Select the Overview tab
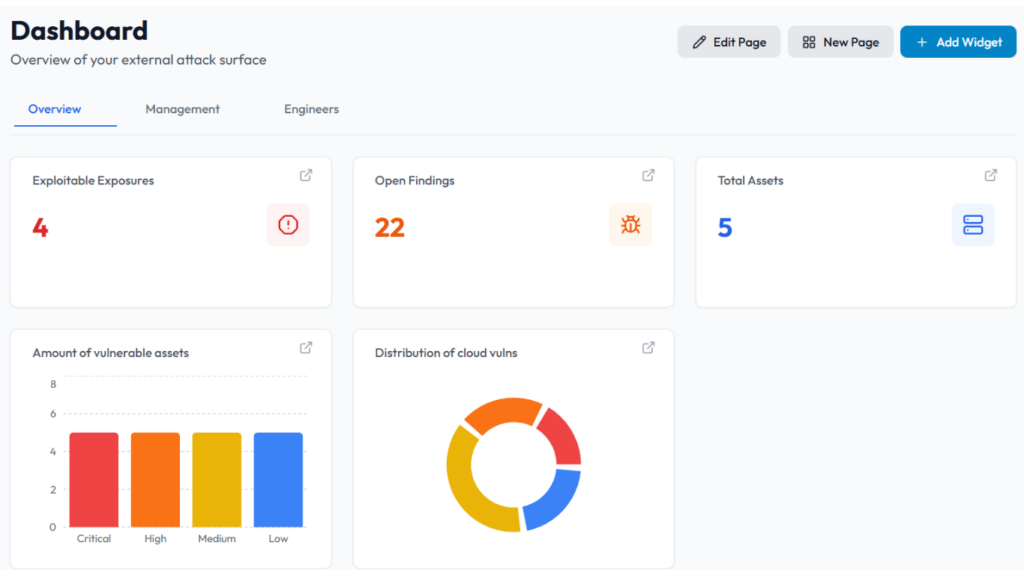Screen dimensions: 1024x576 coord(55,109)
